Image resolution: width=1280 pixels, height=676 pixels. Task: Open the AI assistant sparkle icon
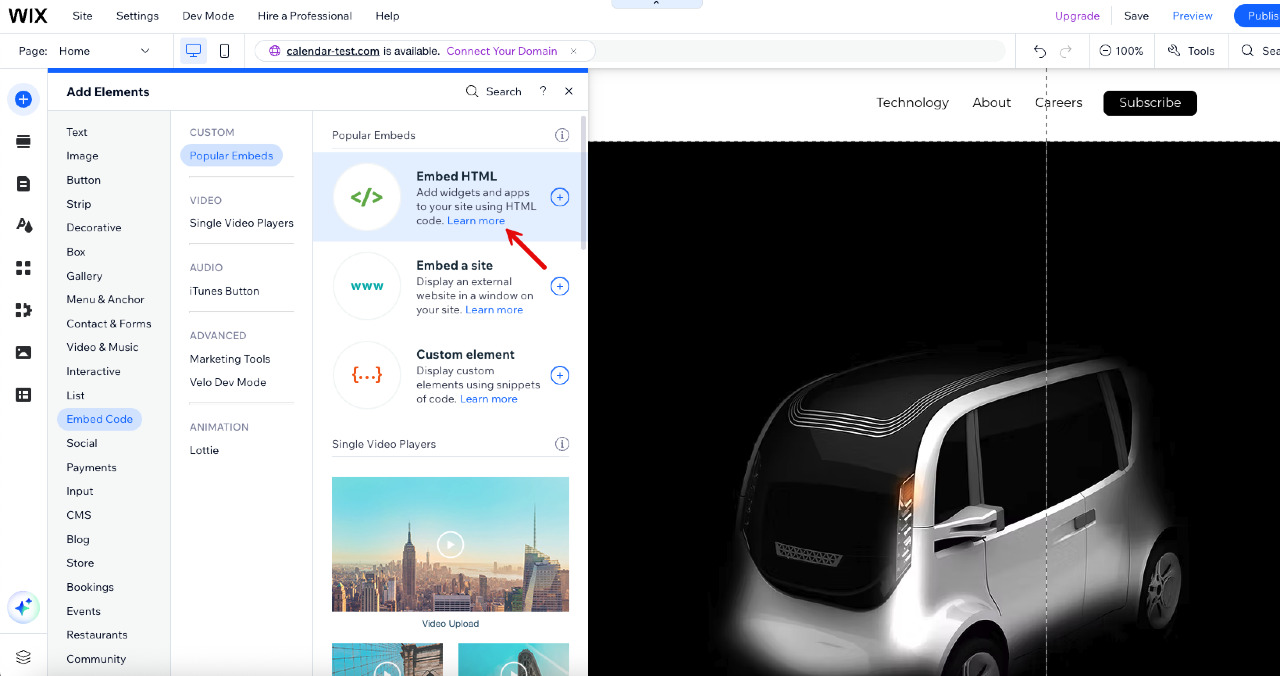pyautogui.click(x=23, y=607)
